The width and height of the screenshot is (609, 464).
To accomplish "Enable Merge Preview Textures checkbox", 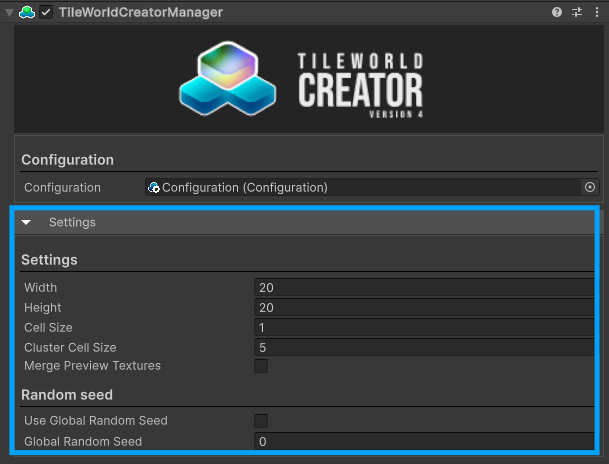I will 261,366.
